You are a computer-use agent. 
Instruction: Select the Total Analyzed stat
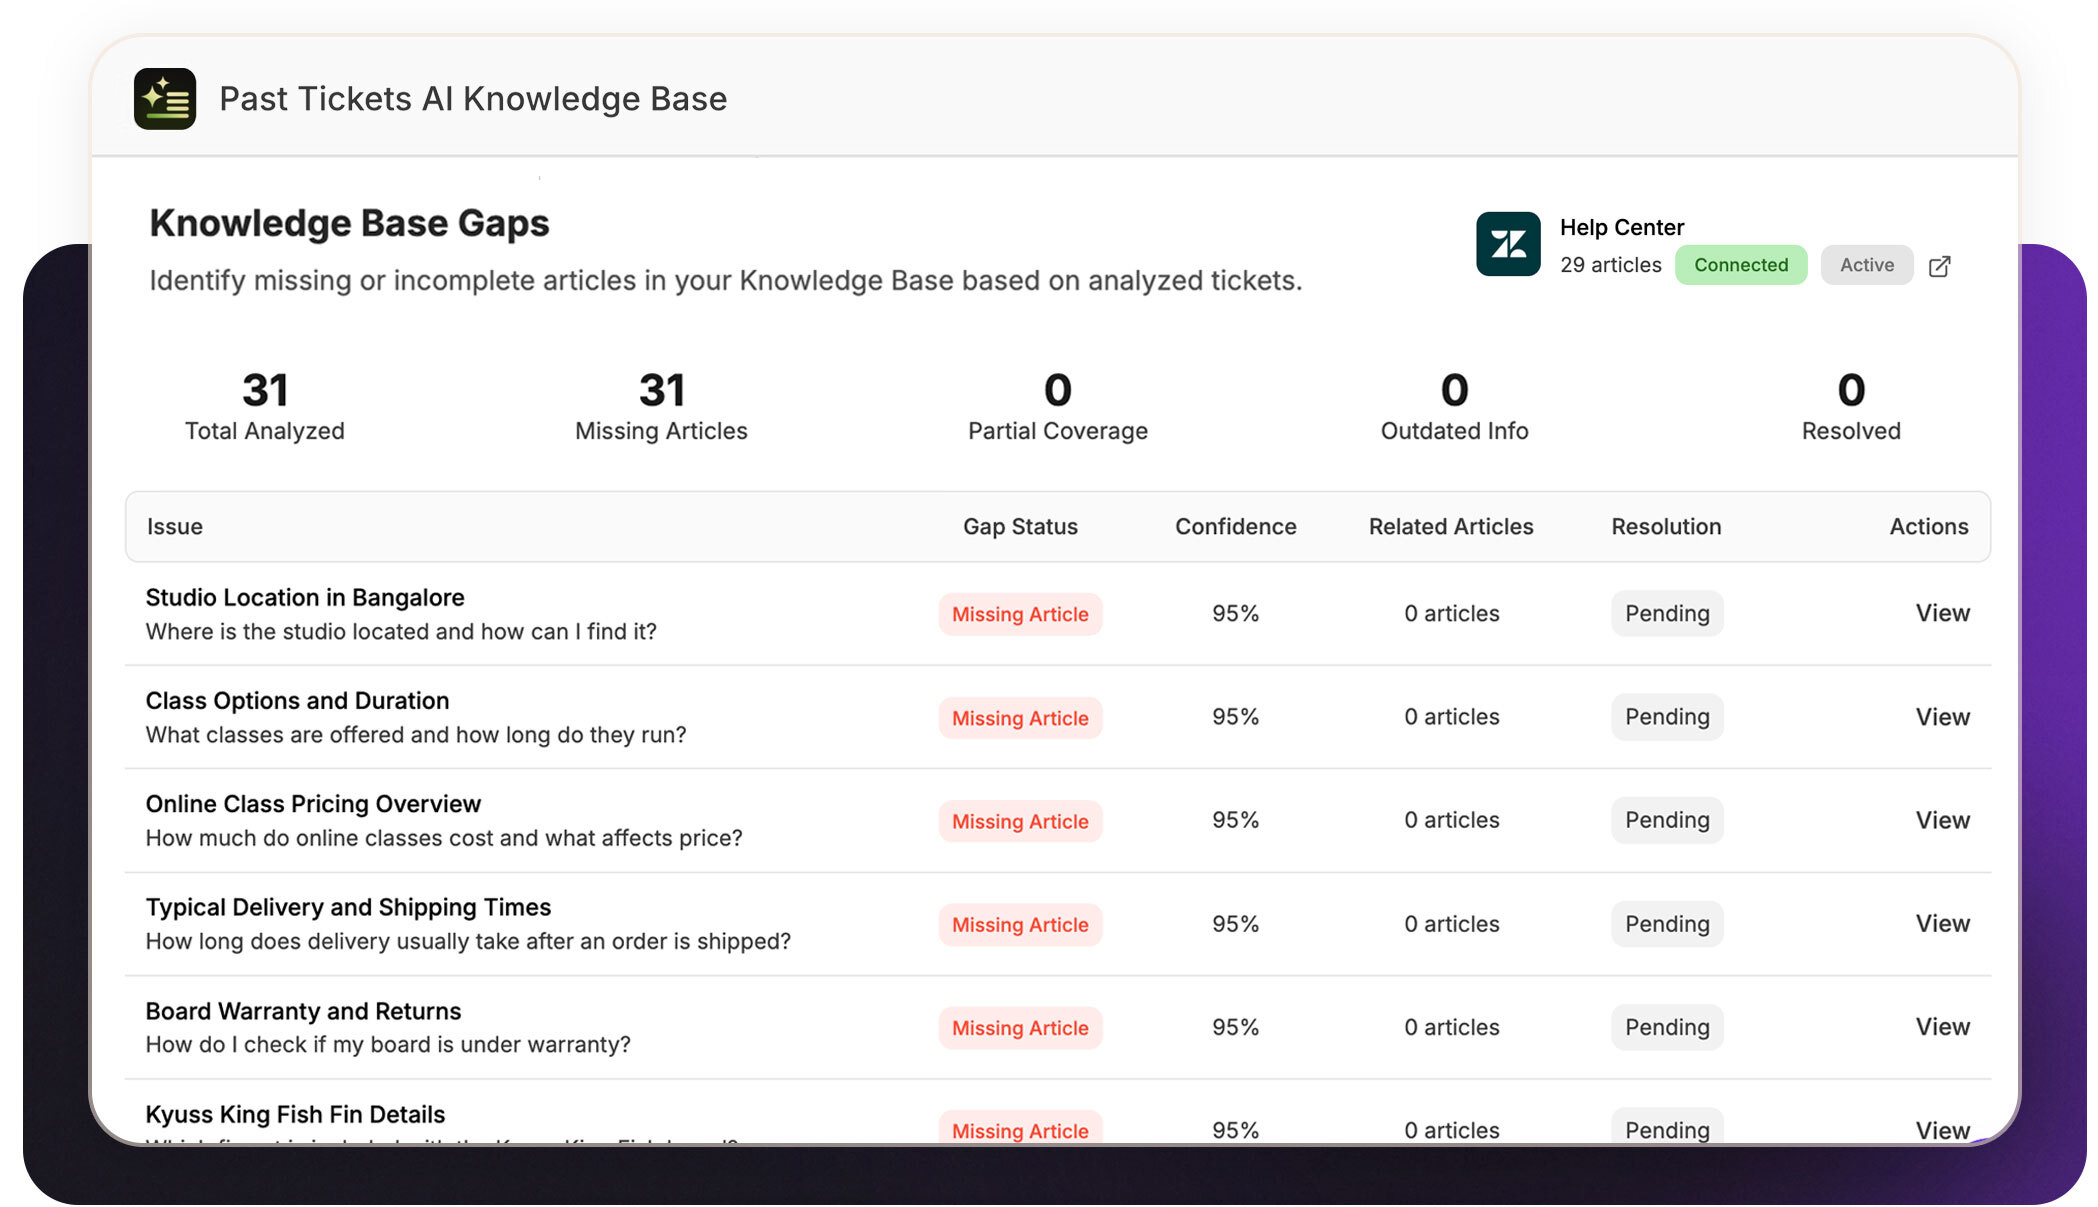[x=264, y=406]
